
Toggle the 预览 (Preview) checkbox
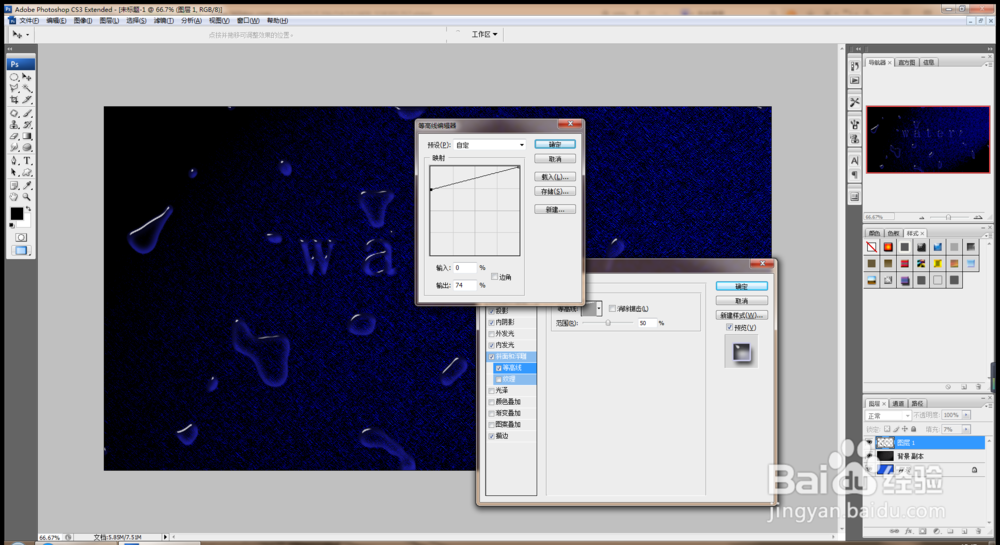coord(730,328)
